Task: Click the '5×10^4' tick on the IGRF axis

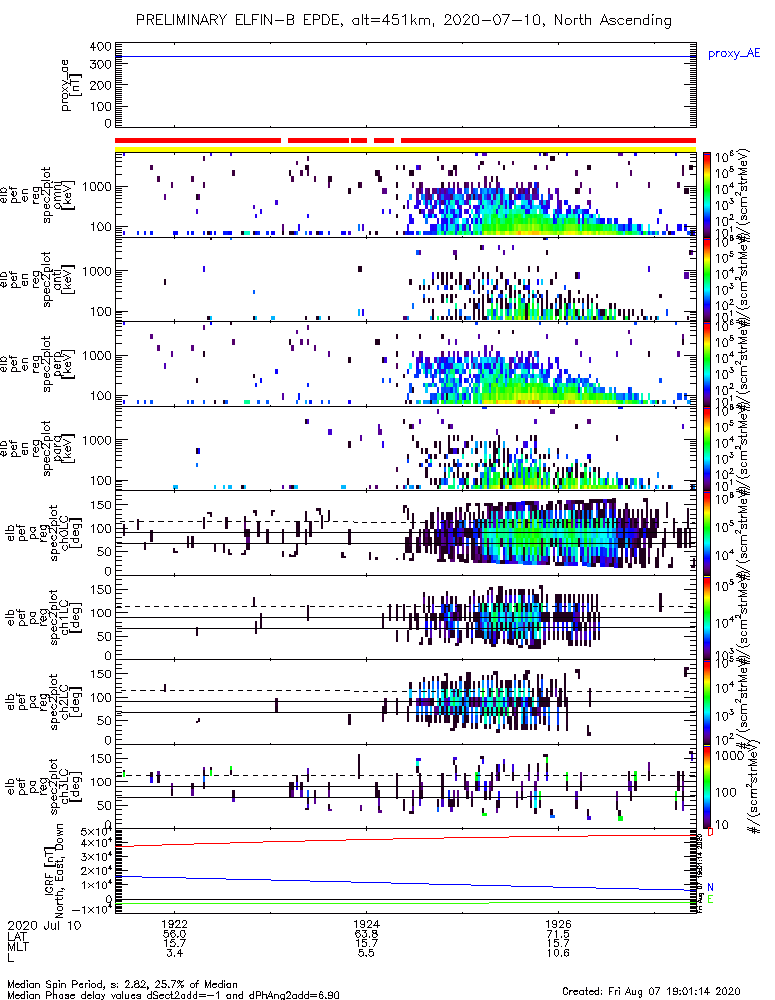Action: point(96,832)
